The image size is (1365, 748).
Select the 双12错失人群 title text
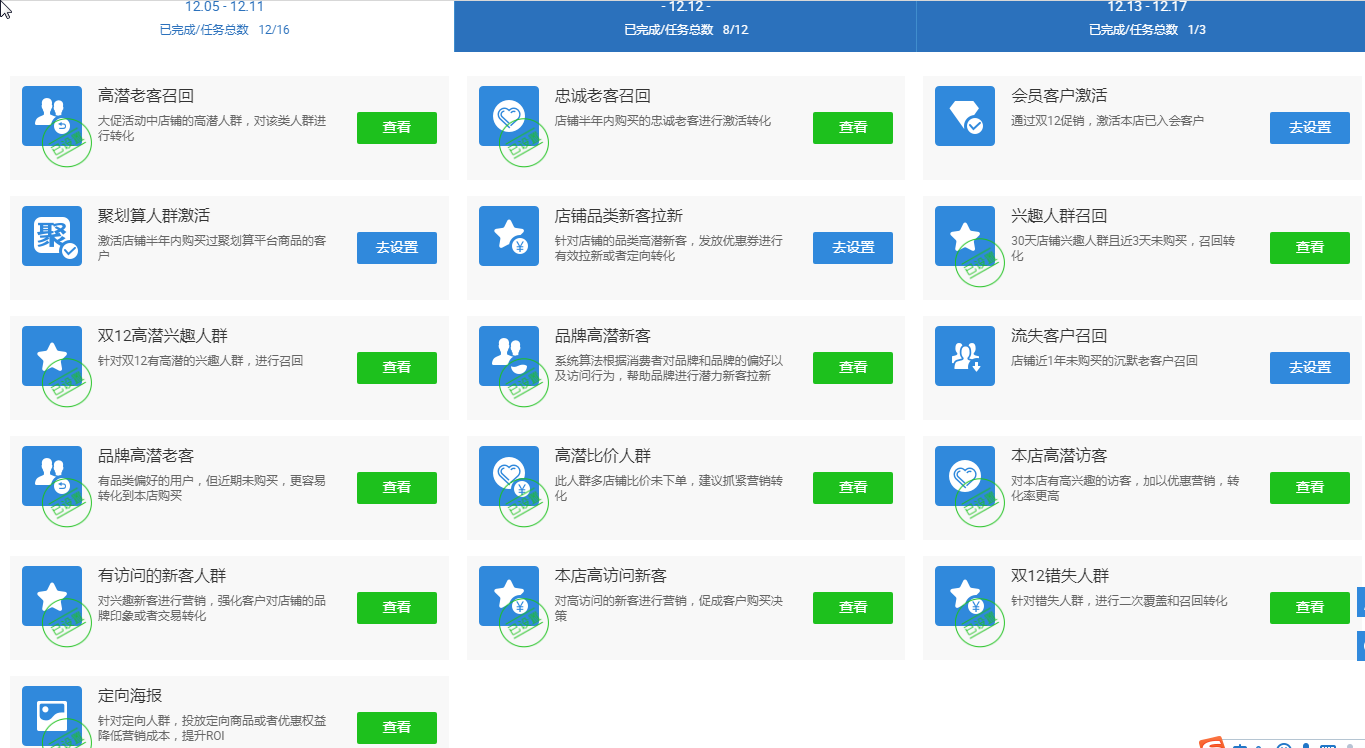(1060, 576)
